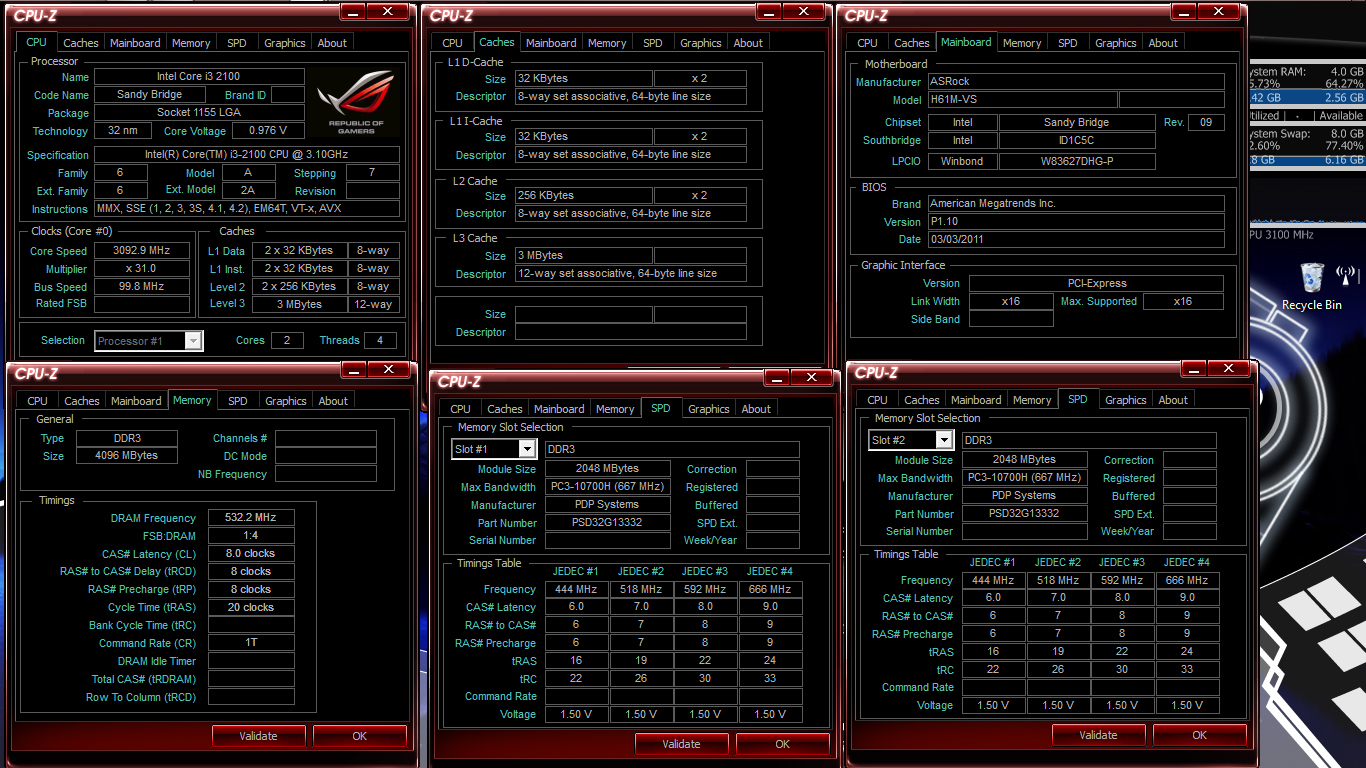1366x768 pixels.
Task: Open the Recycle Bin desktop icon
Action: 1312,286
